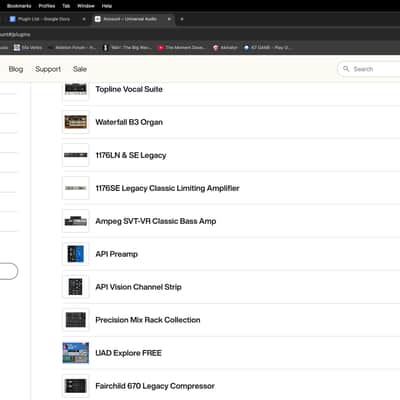Open the Help menu
This screenshot has width=400, height=400.
click(107, 6)
